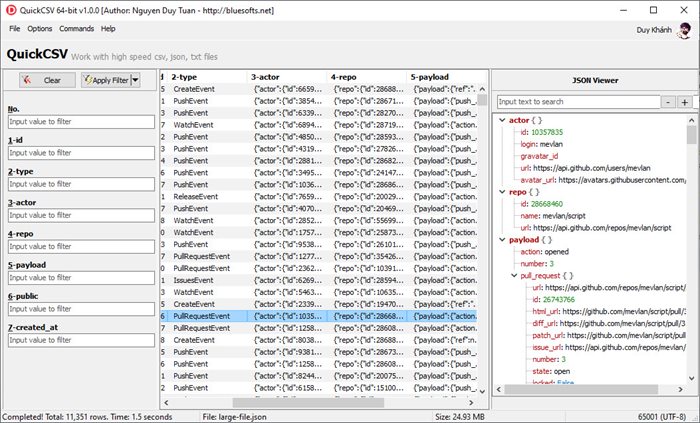The height and width of the screenshot is (423, 700).
Task: Select the issue_url tree entry
Action: (x=608, y=347)
